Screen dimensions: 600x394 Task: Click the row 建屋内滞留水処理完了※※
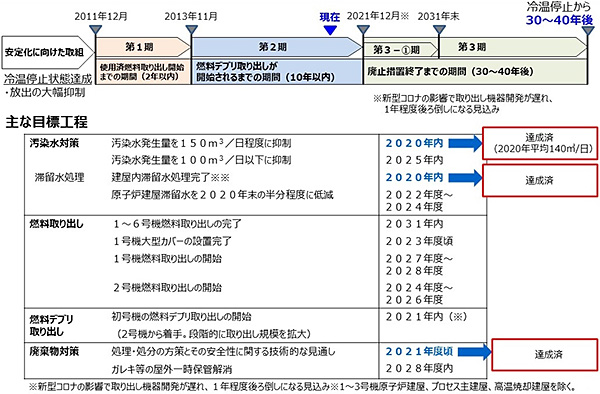[x=170, y=177]
